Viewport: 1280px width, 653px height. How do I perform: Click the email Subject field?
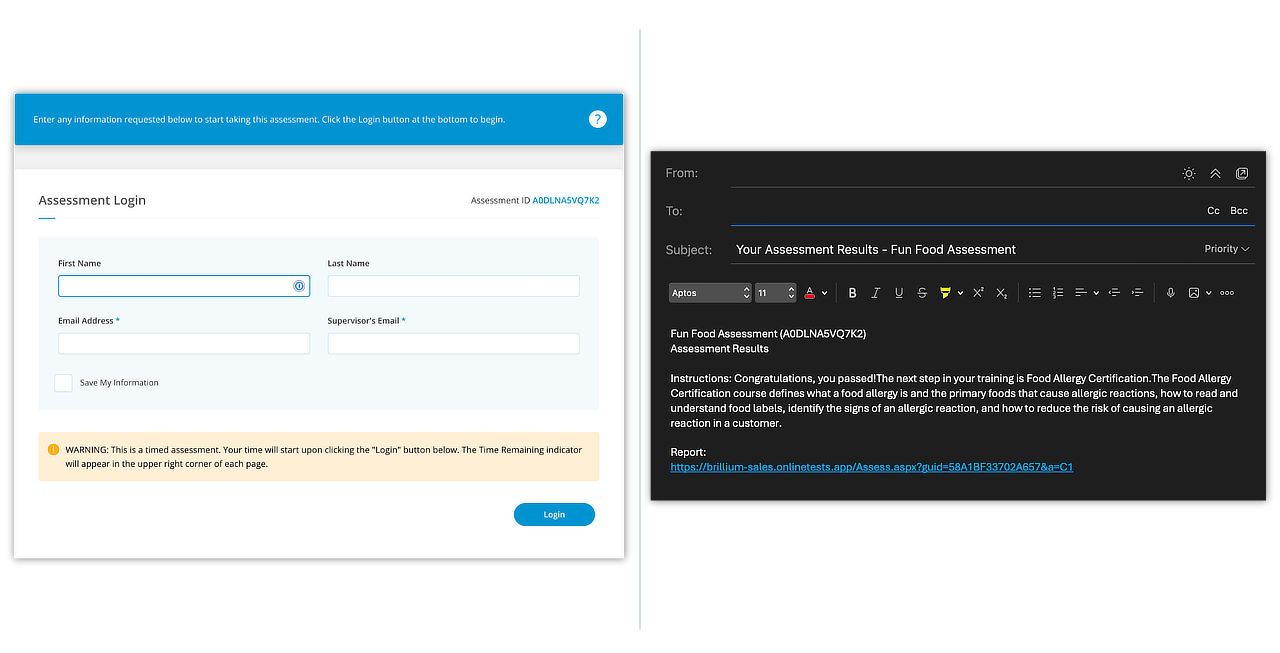(965, 249)
